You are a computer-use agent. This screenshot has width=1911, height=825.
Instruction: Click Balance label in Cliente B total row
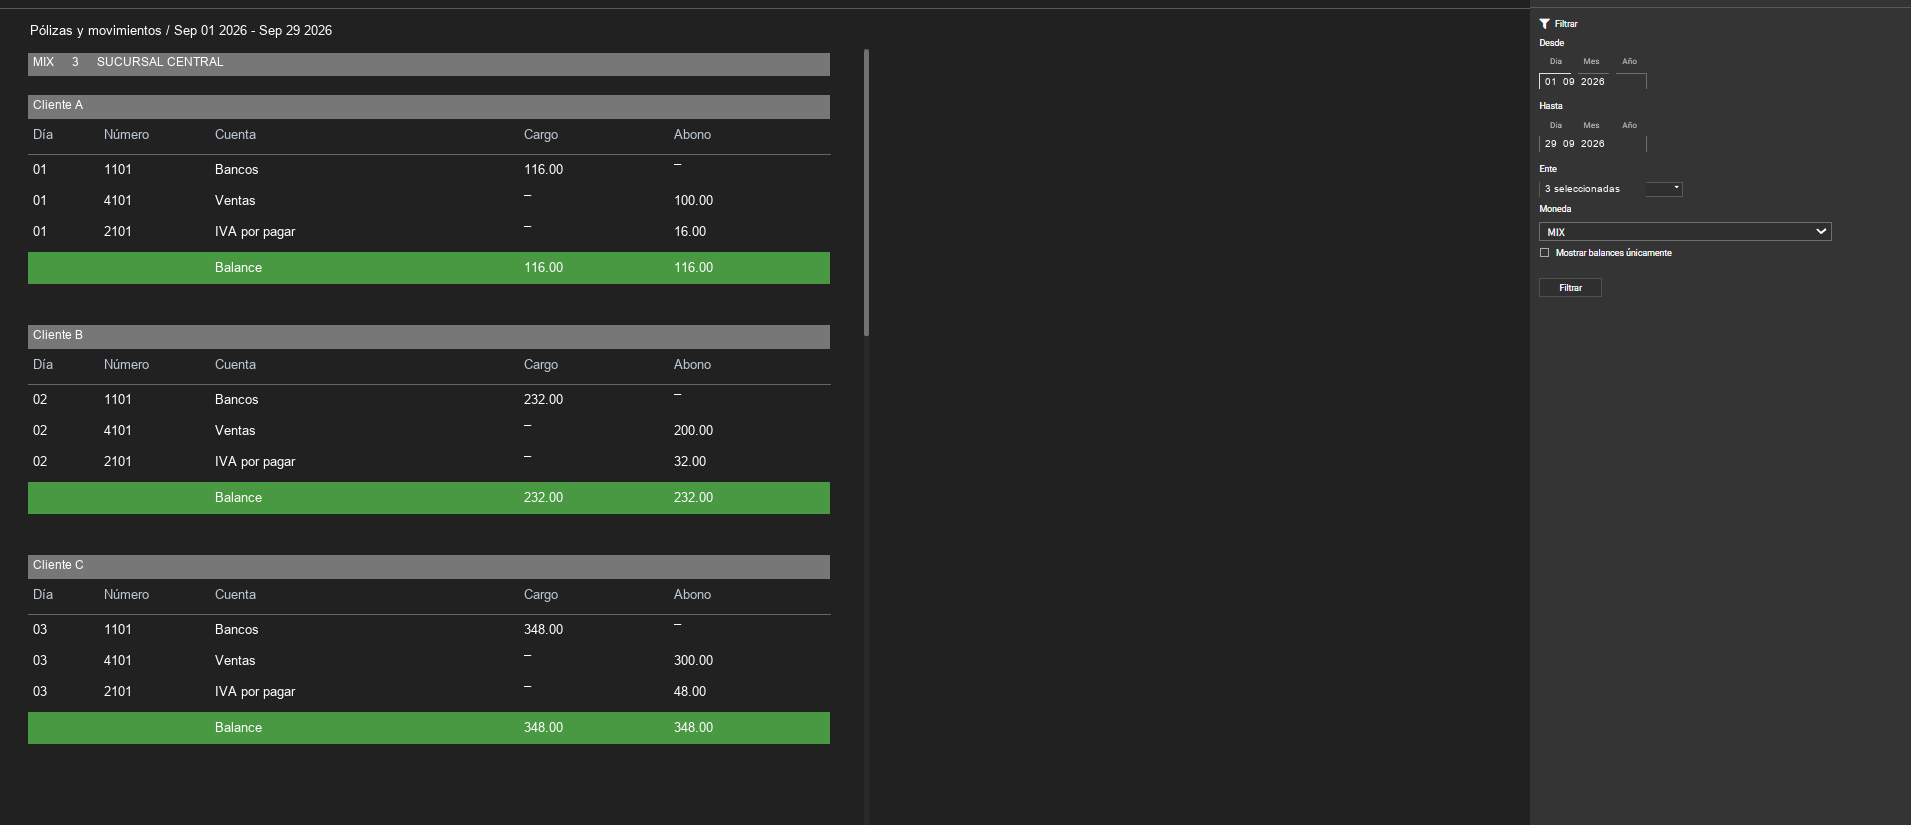point(238,498)
